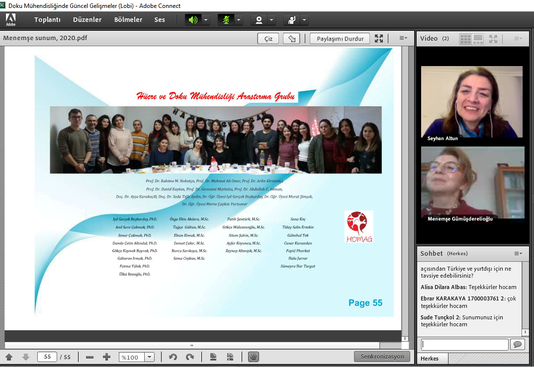Click the Çiz draw button
The height and width of the screenshot is (367, 534).
[x=268, y=38]
